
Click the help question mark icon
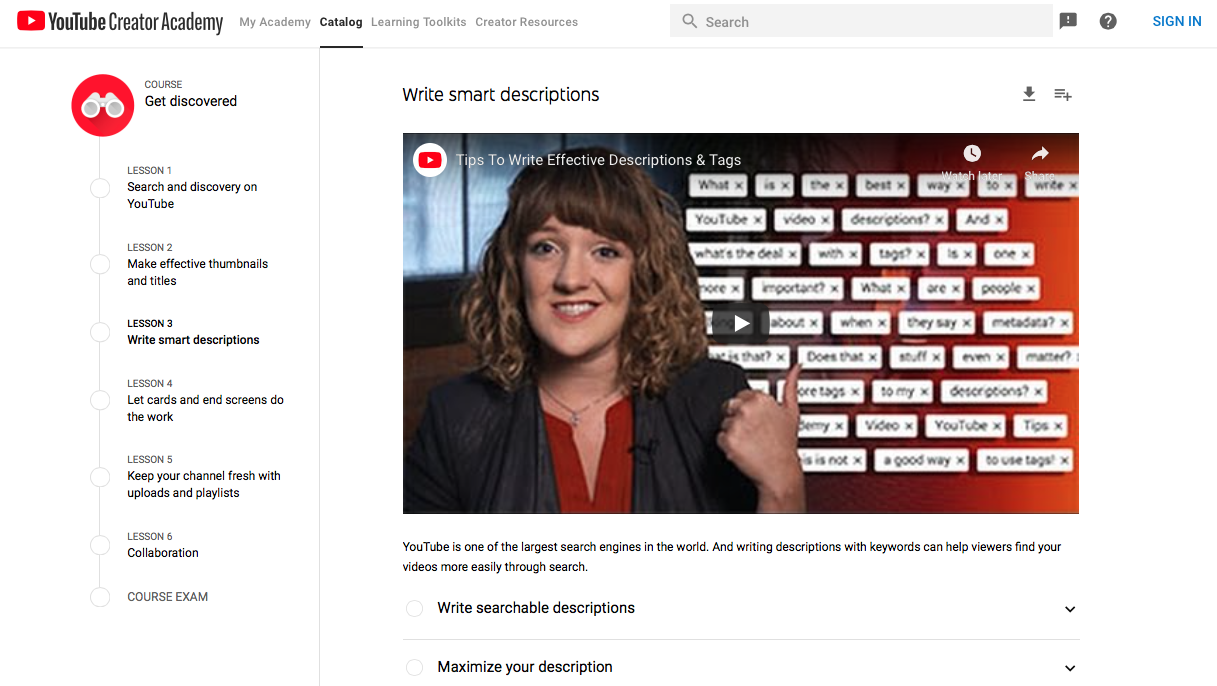coord(1108,20)
